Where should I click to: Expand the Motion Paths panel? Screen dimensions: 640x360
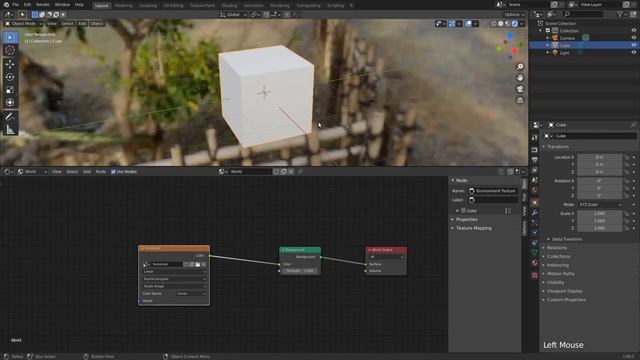[x=560, y=274]
